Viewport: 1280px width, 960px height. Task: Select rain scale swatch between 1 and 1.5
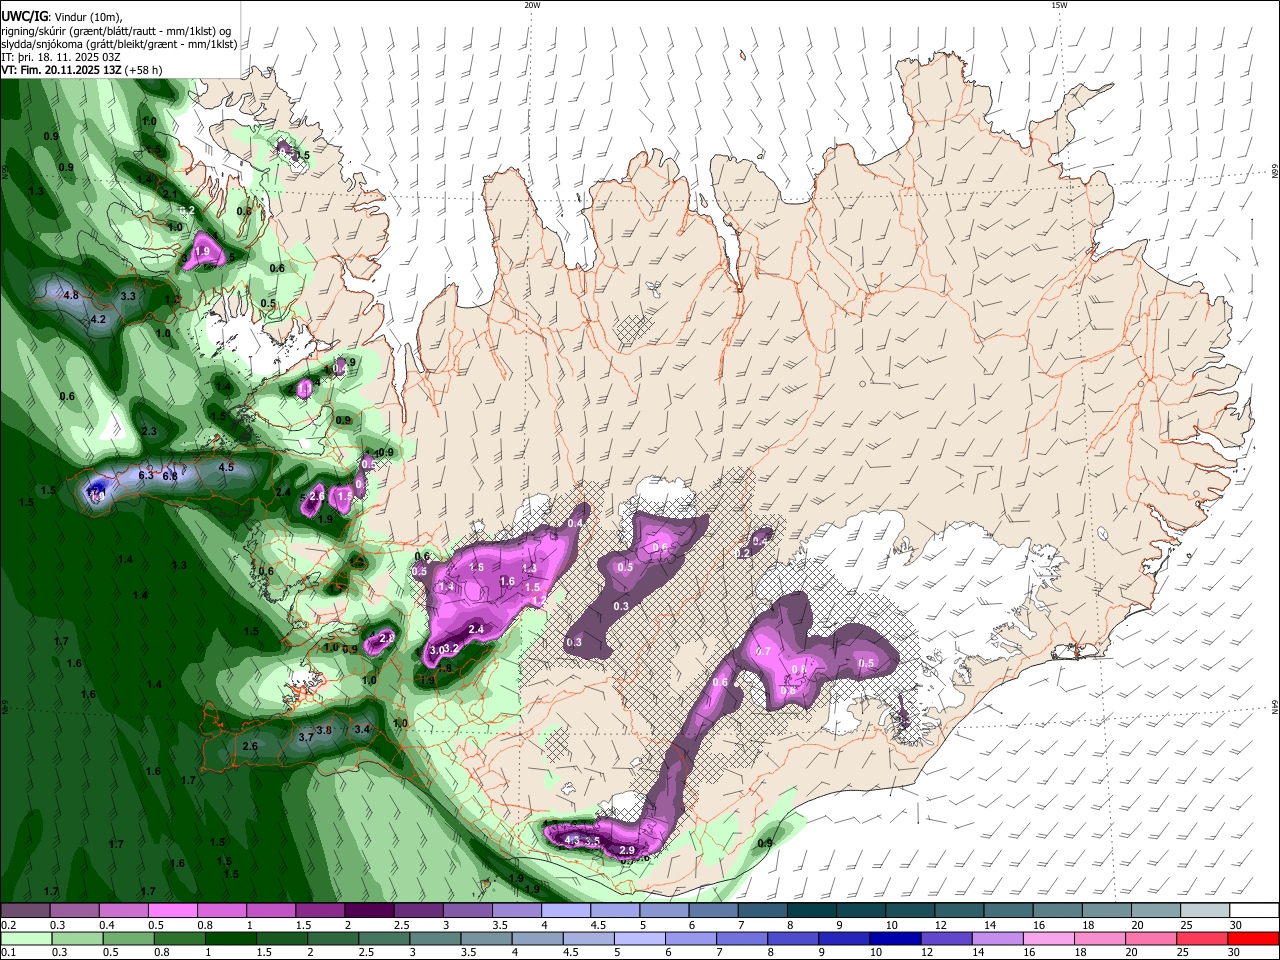[230, 938]
